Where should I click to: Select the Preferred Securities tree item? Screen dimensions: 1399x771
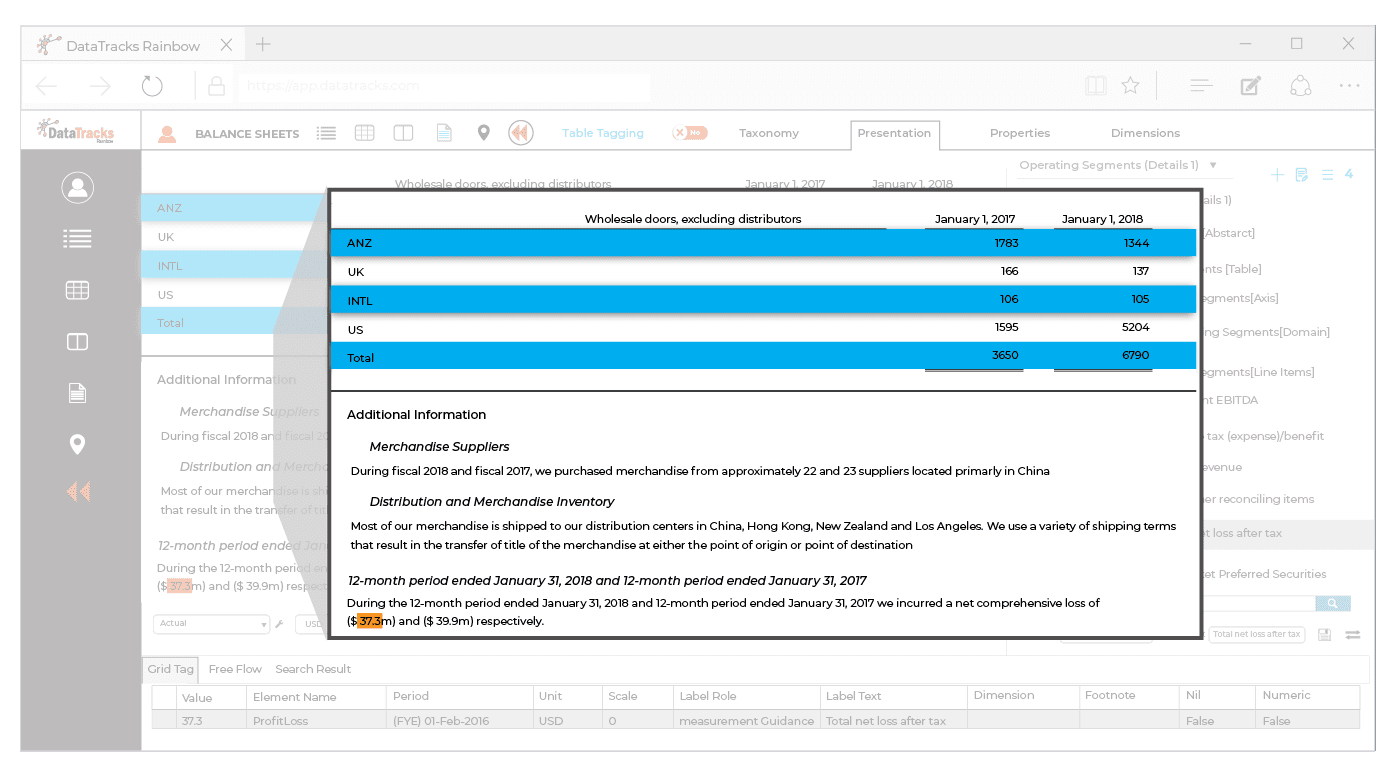(x=1264, y=574)
